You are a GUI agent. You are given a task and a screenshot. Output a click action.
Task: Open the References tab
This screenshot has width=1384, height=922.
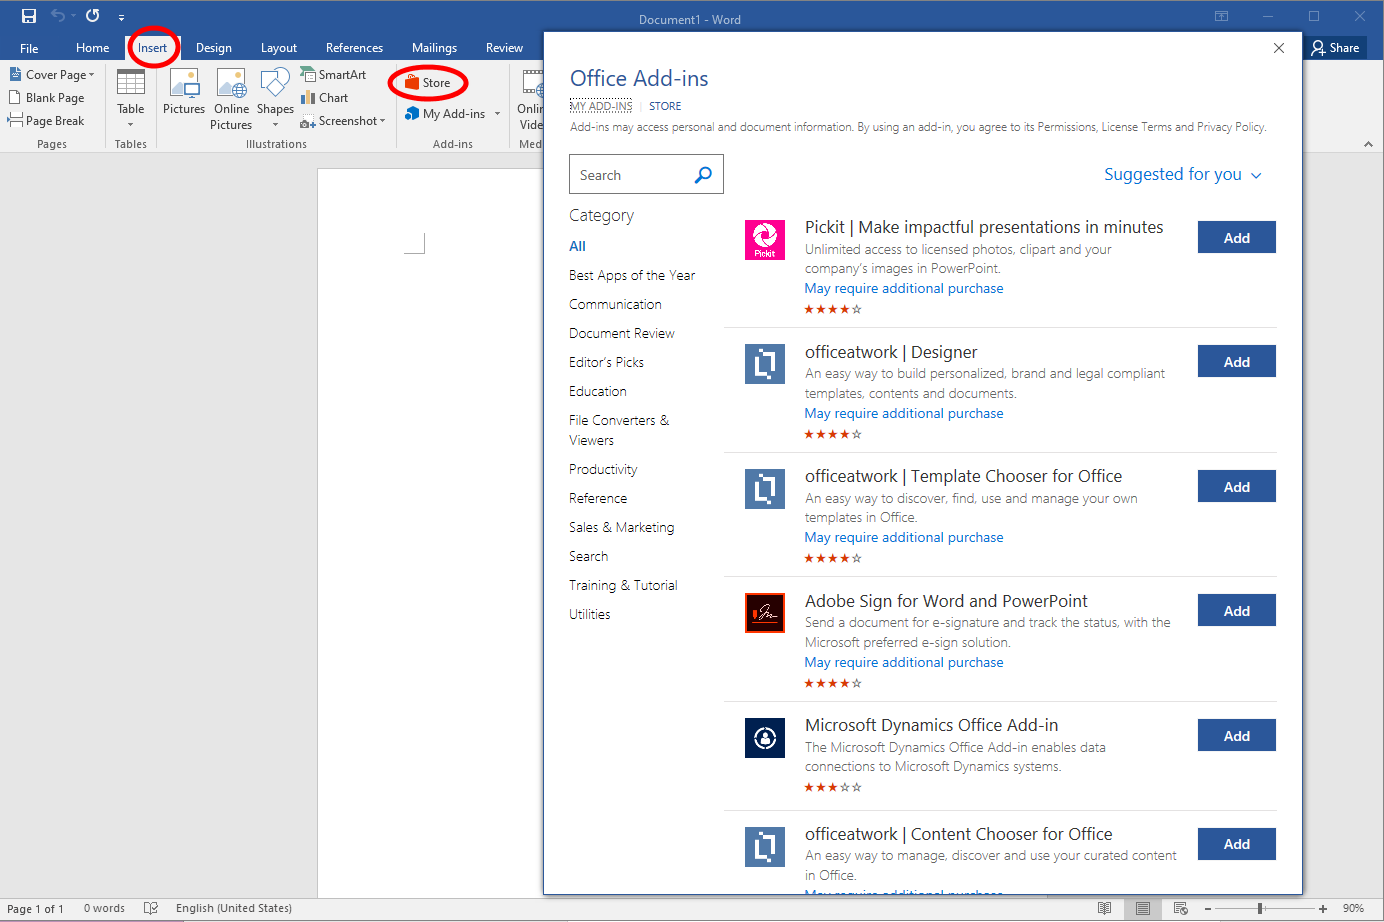pyautogui.click(x=354, y=48)
